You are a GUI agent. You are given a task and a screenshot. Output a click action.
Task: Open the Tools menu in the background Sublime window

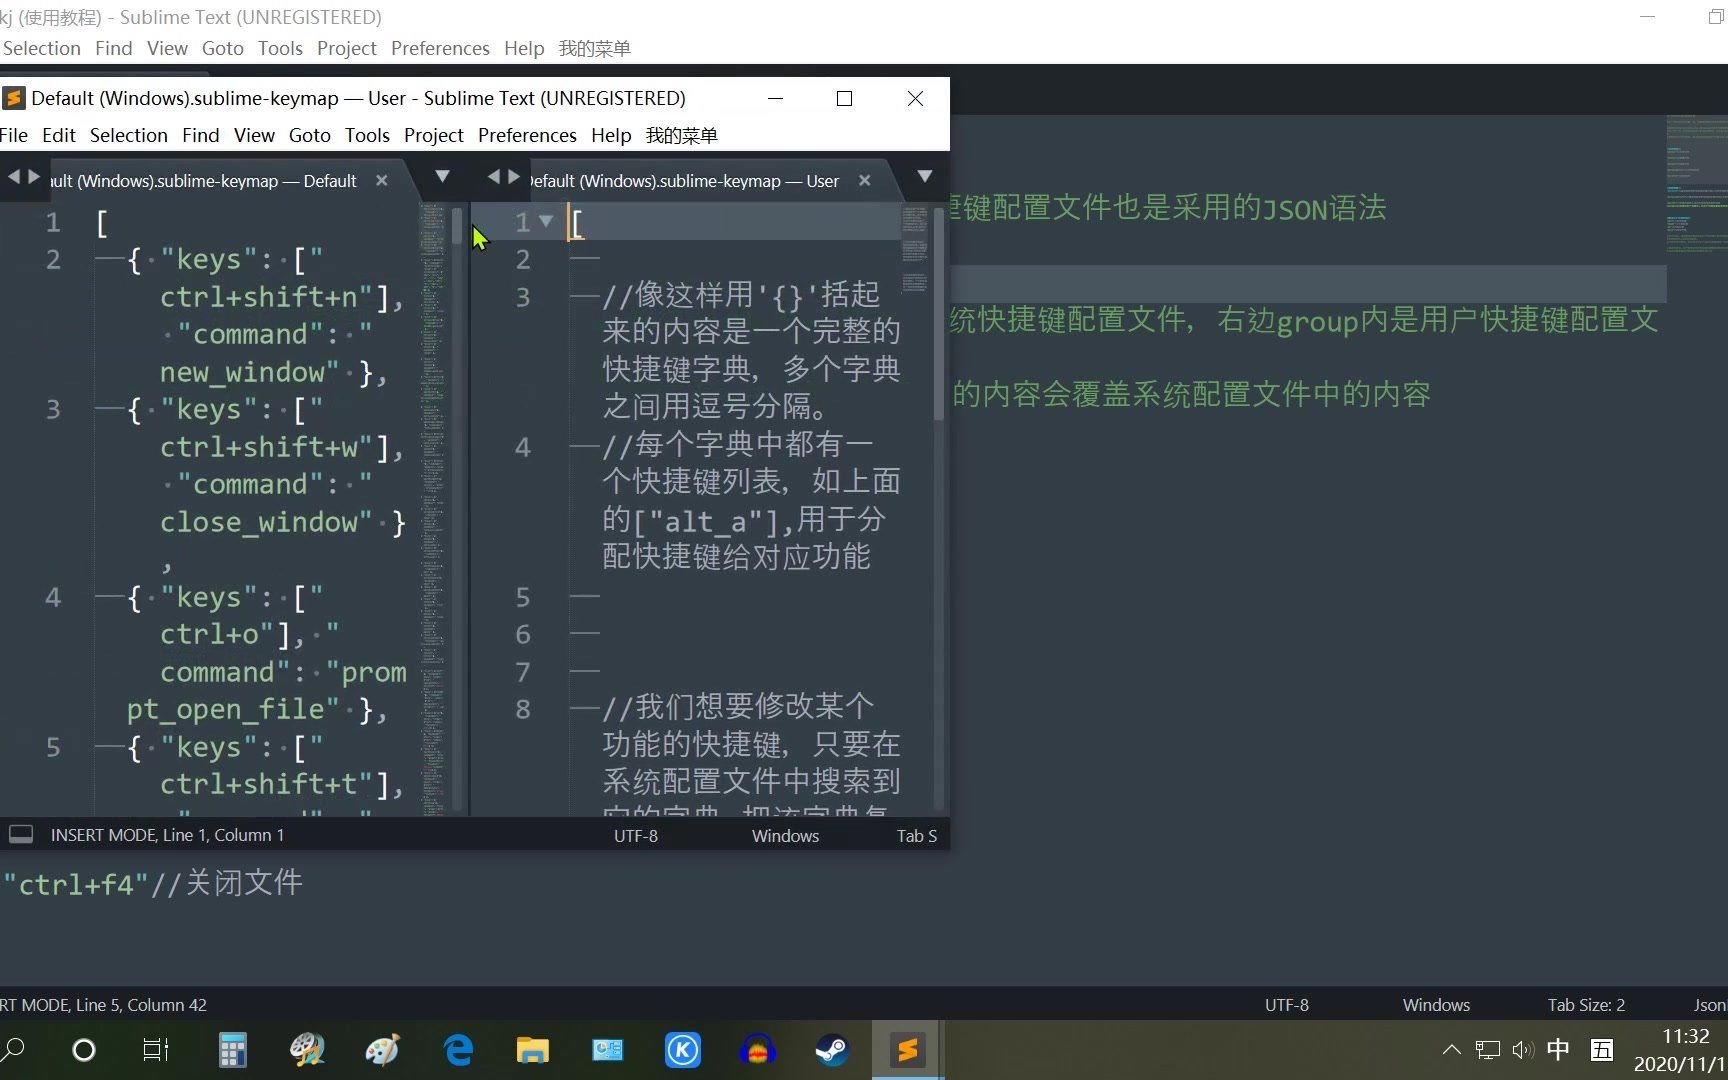[280, 48]
